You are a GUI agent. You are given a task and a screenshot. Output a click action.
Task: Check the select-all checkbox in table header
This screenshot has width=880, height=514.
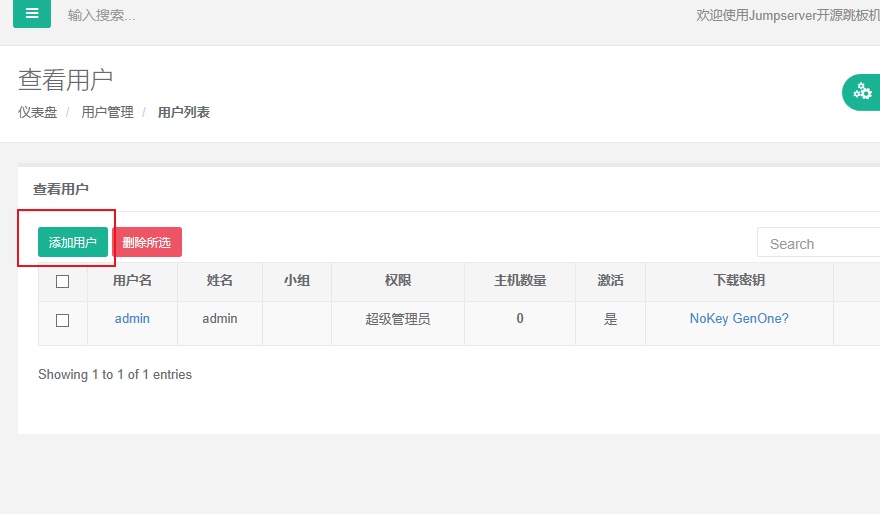tap(62, 281)
